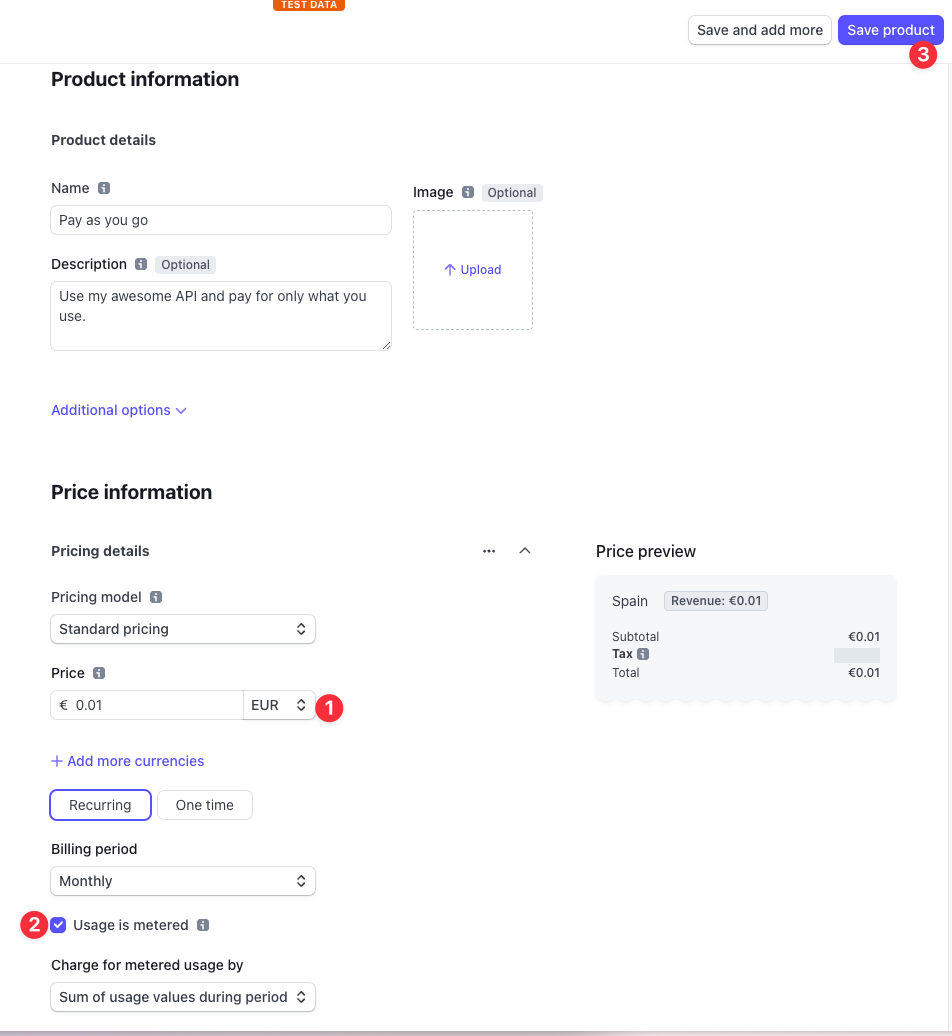Expand Additional options

[119, 410]
